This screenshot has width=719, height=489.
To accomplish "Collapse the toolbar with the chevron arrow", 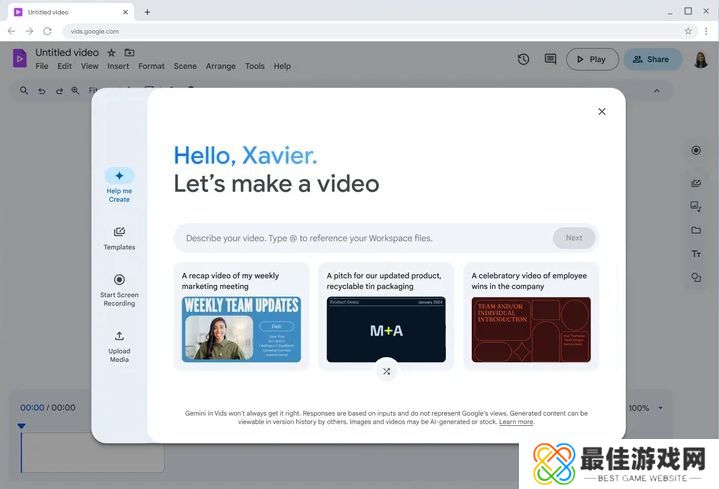I will [x=657, y=91].
